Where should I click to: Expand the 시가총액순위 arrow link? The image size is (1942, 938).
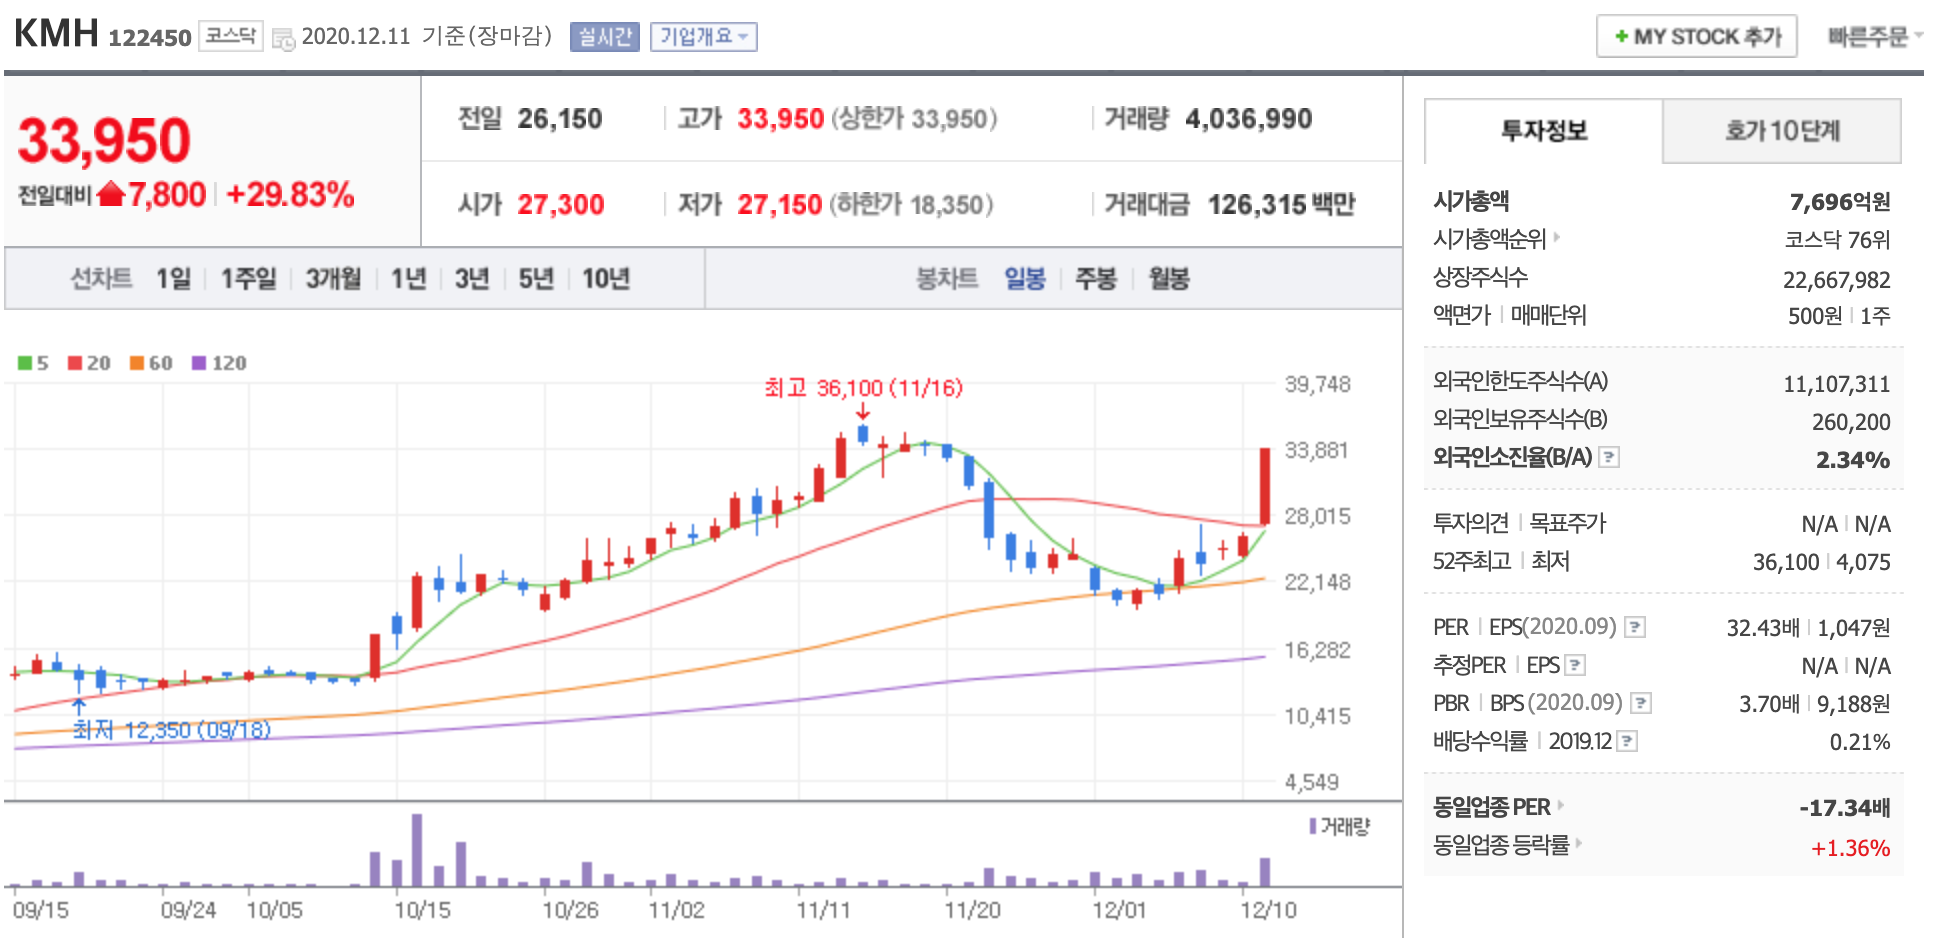(x=1557, y=238)
